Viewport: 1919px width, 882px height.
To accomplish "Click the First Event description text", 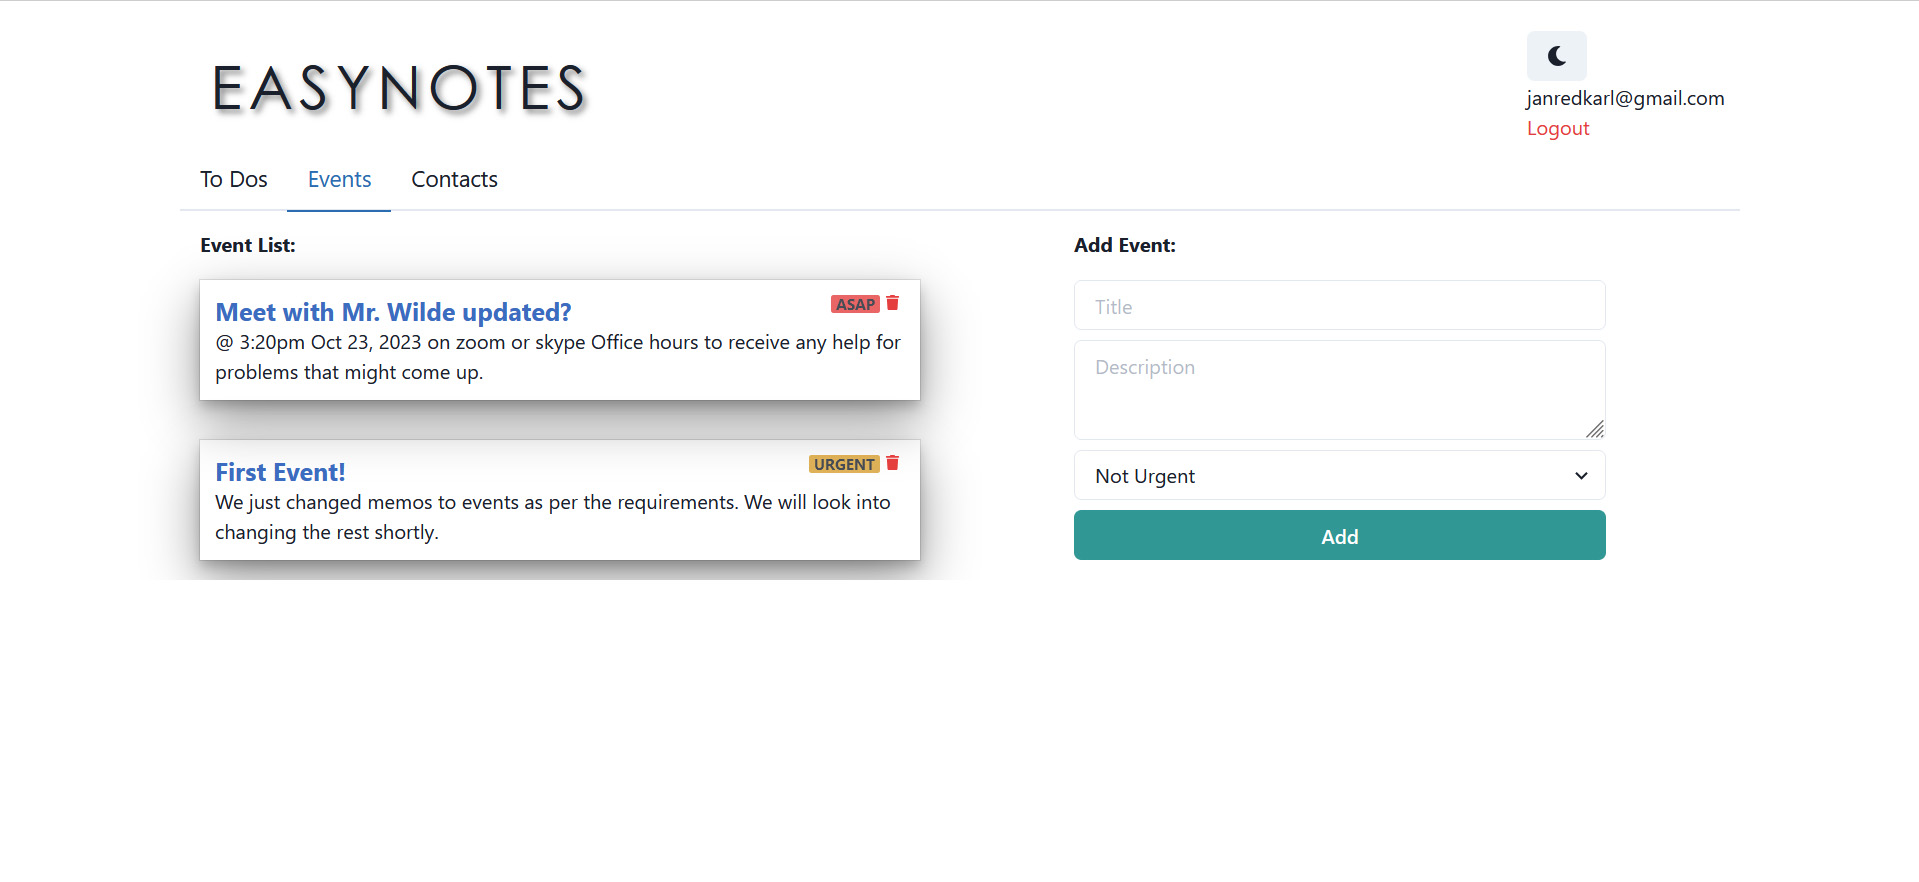I will point(552,517).
